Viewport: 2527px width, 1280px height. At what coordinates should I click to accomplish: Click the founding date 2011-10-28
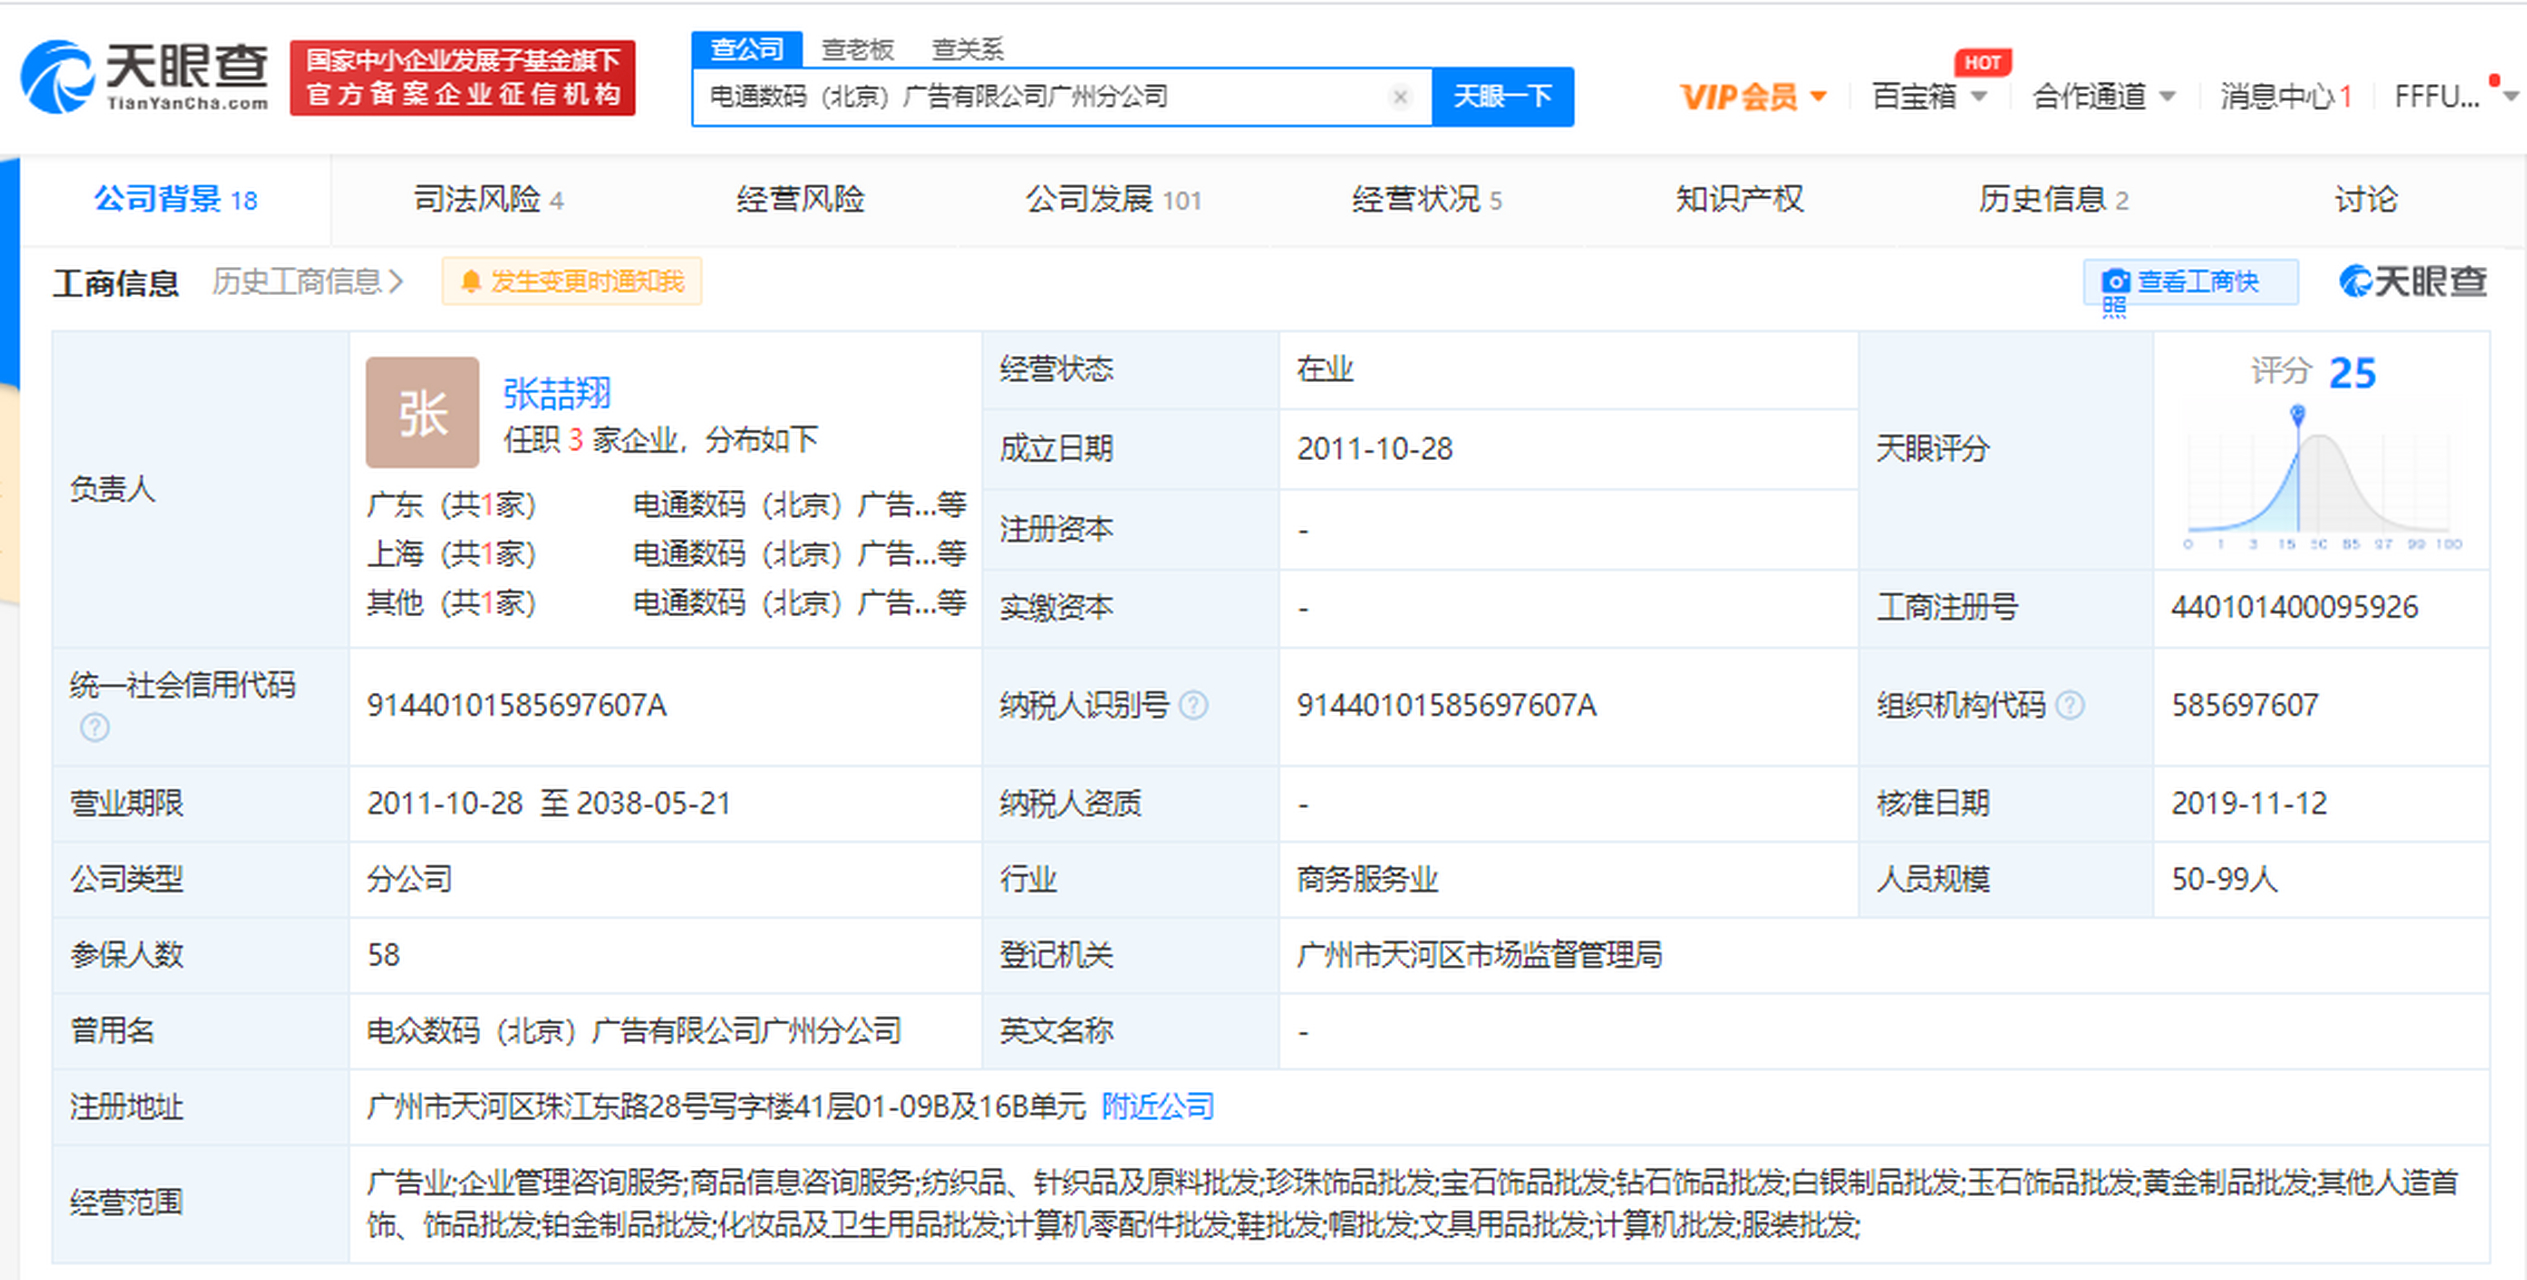coord(1375,449)
